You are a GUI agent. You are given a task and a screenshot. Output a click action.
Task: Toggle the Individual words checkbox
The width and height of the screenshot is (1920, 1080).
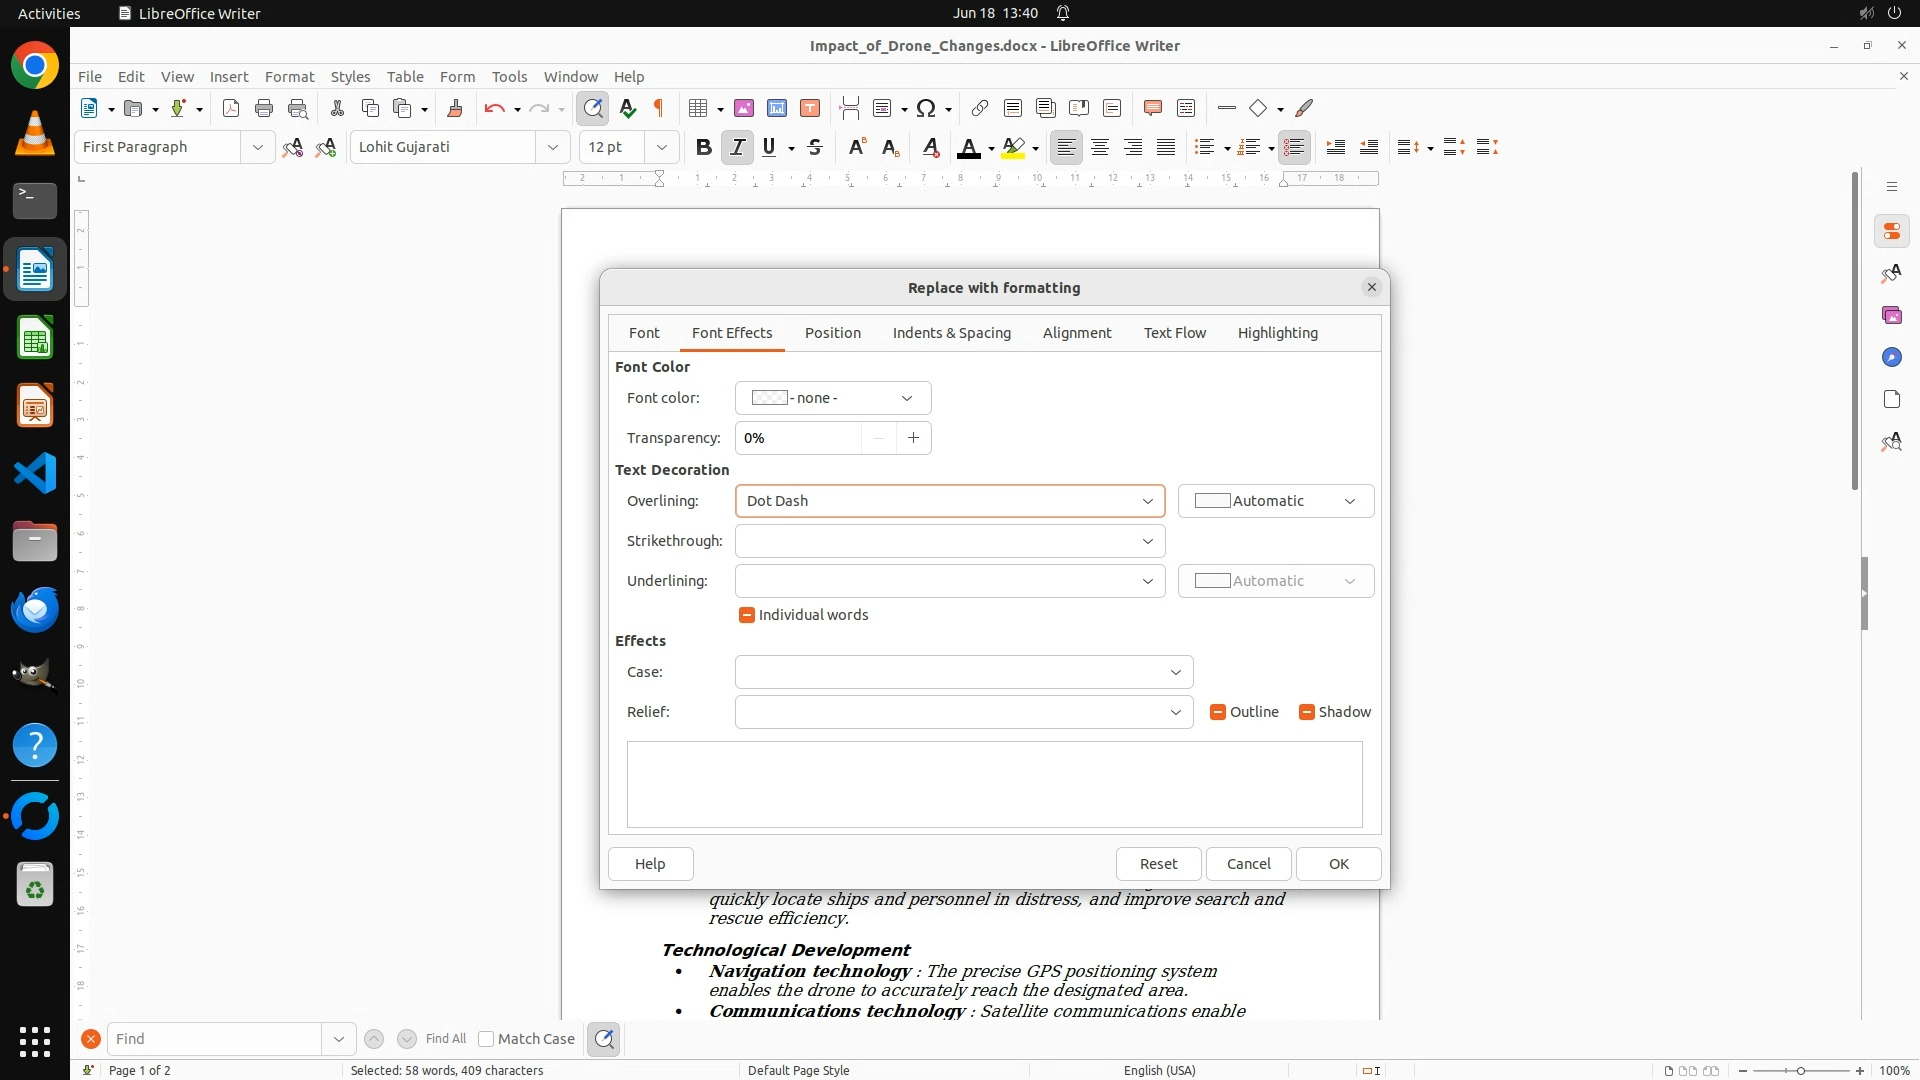click(747, 615)
